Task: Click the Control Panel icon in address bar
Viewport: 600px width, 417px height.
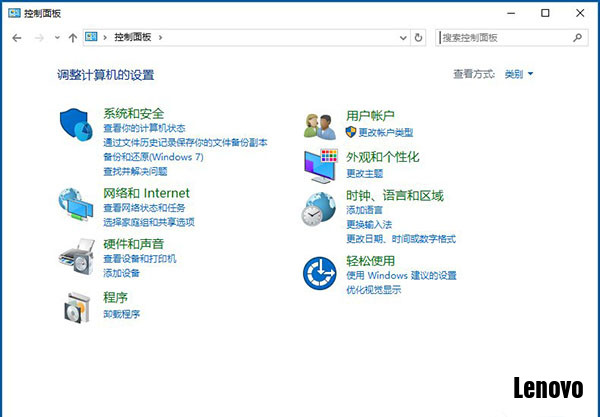Action: click(x=91, y=37)
